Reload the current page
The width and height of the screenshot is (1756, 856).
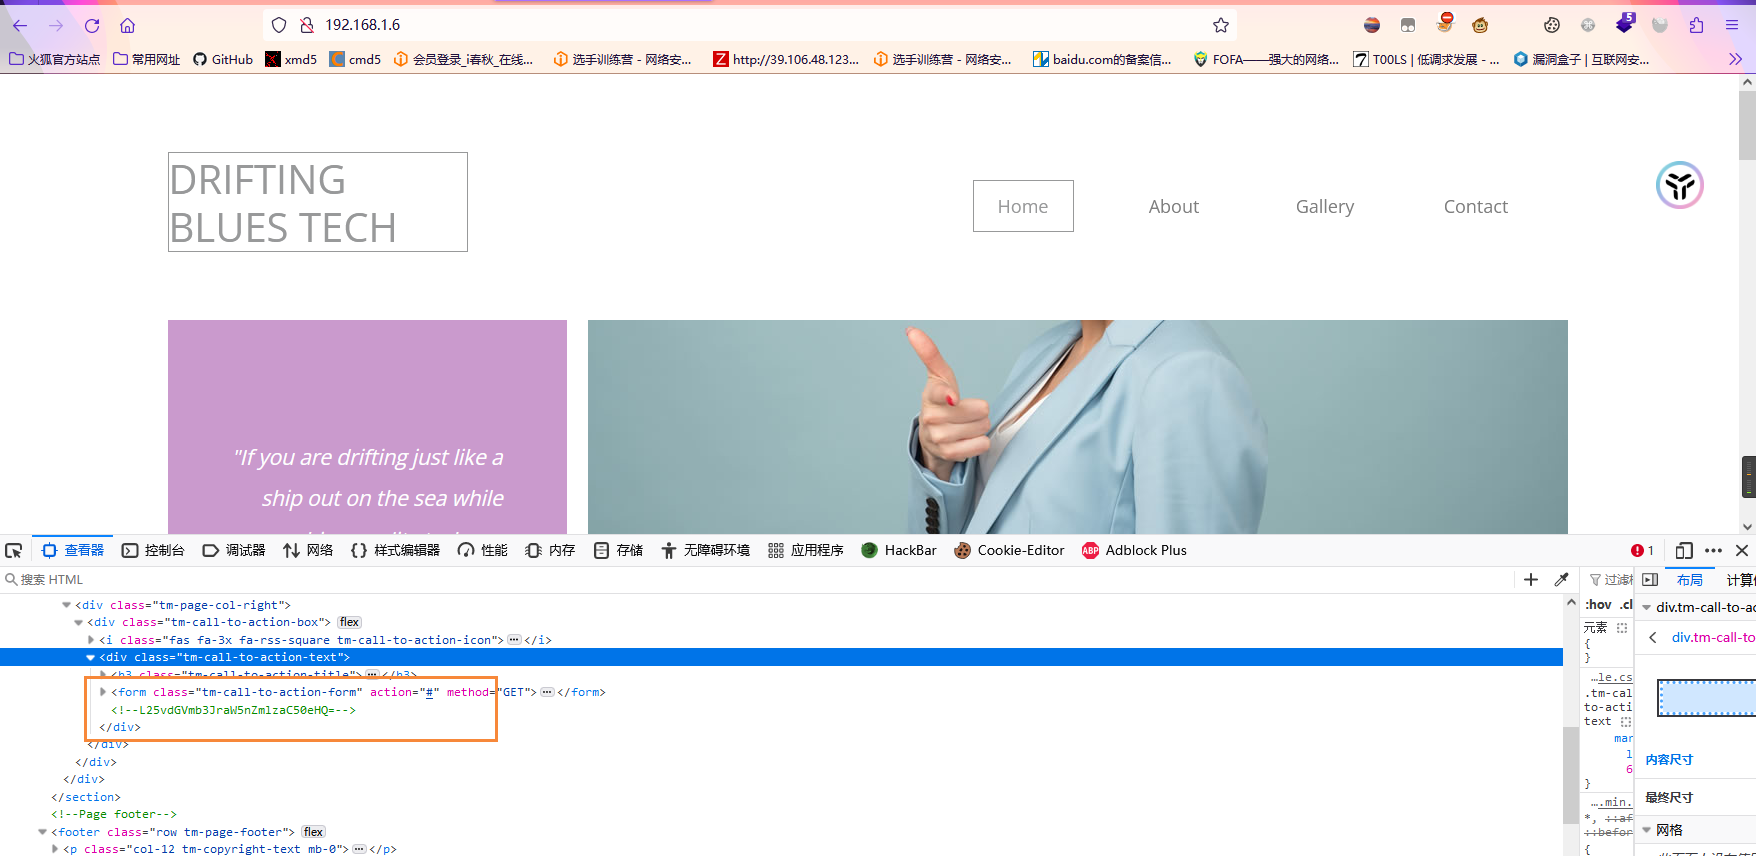92,25
